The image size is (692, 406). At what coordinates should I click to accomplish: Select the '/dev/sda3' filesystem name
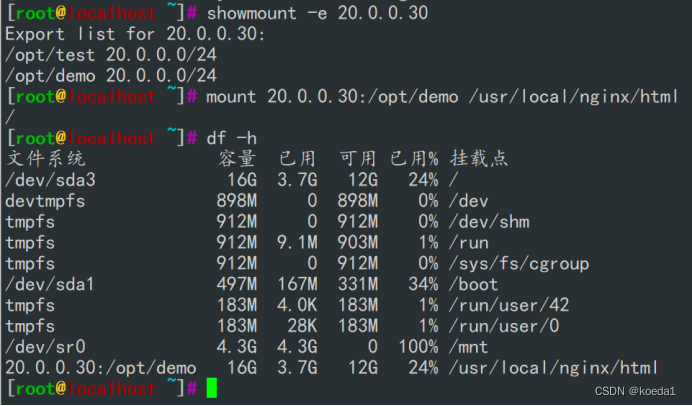point(50,180)
